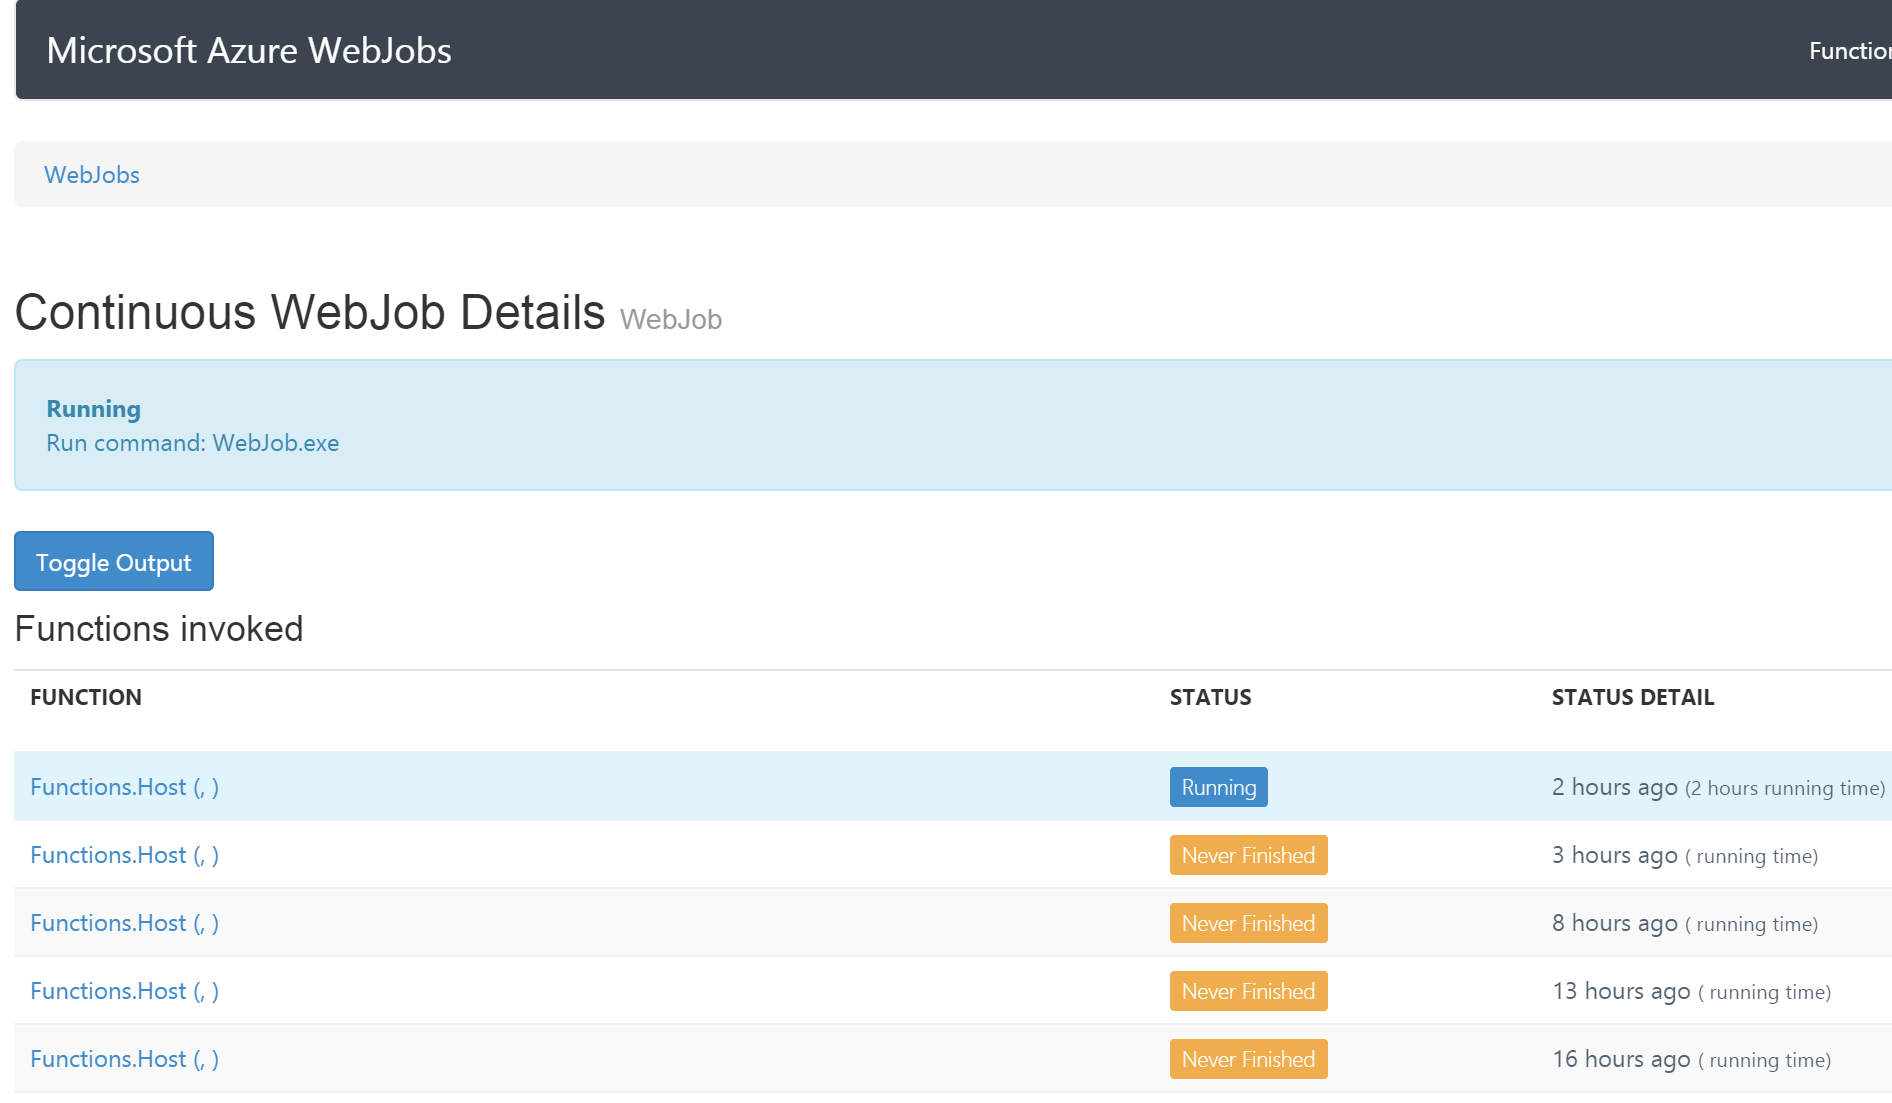Image resolution: width=1892 pixels, height=1103 pixels.
Task: Click the '8 hours ago' status detail
Action: click(x=1615, y=923)
